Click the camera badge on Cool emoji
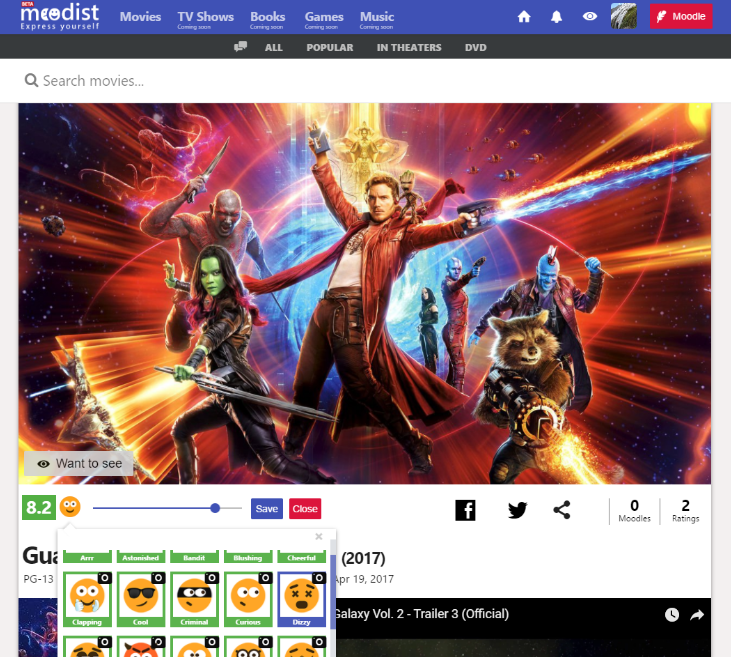 click(159, 578)
